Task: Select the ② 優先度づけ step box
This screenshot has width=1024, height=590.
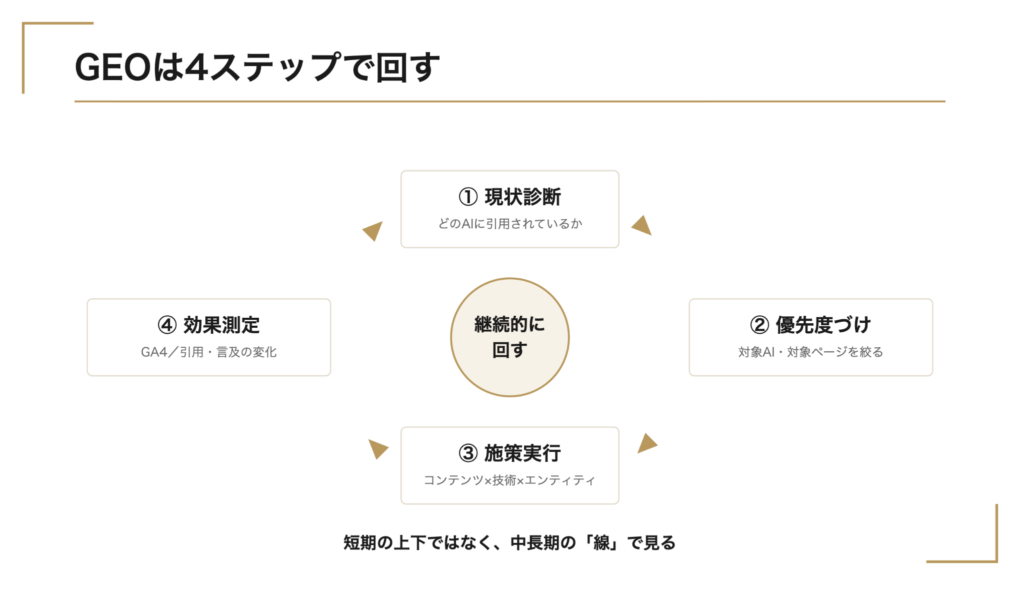Action: pos(810,337)
